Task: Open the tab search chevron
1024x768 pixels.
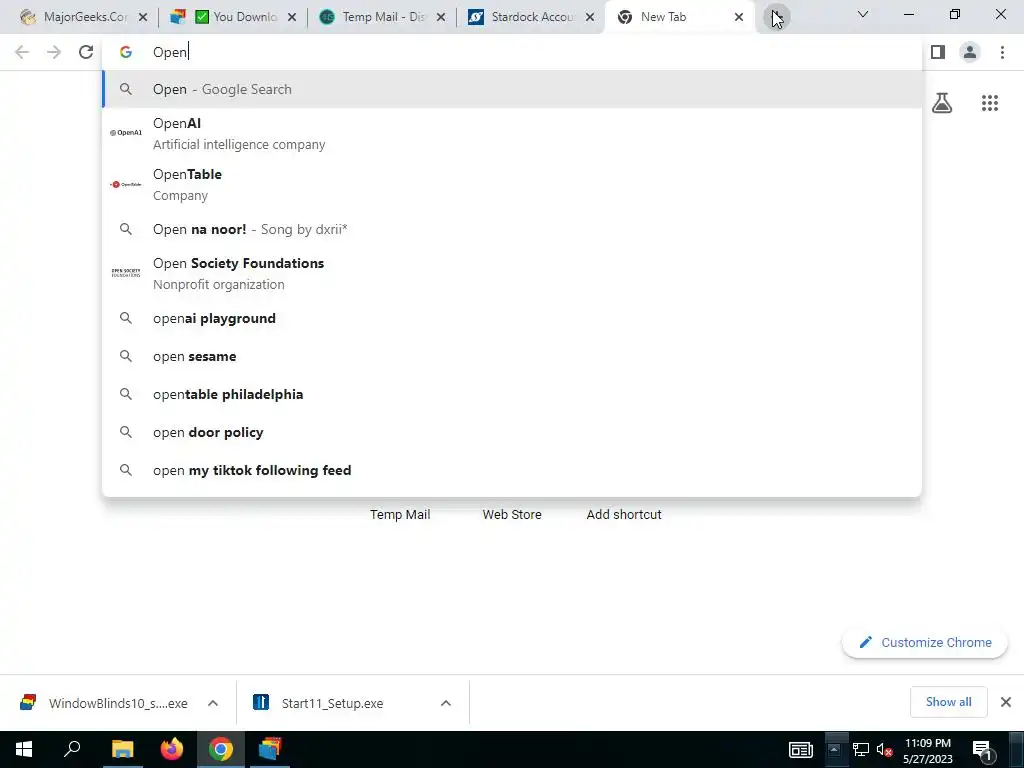Action: [x=863, y=14]
